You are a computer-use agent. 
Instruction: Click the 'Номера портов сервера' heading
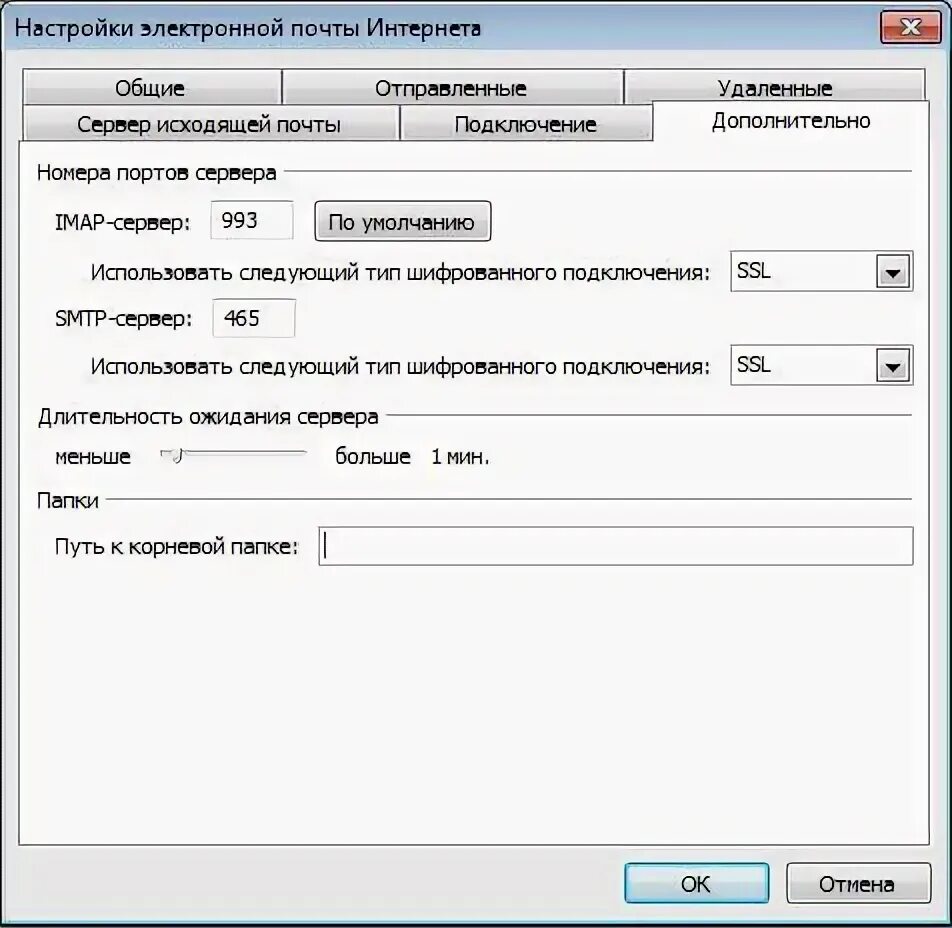(157, 173)
